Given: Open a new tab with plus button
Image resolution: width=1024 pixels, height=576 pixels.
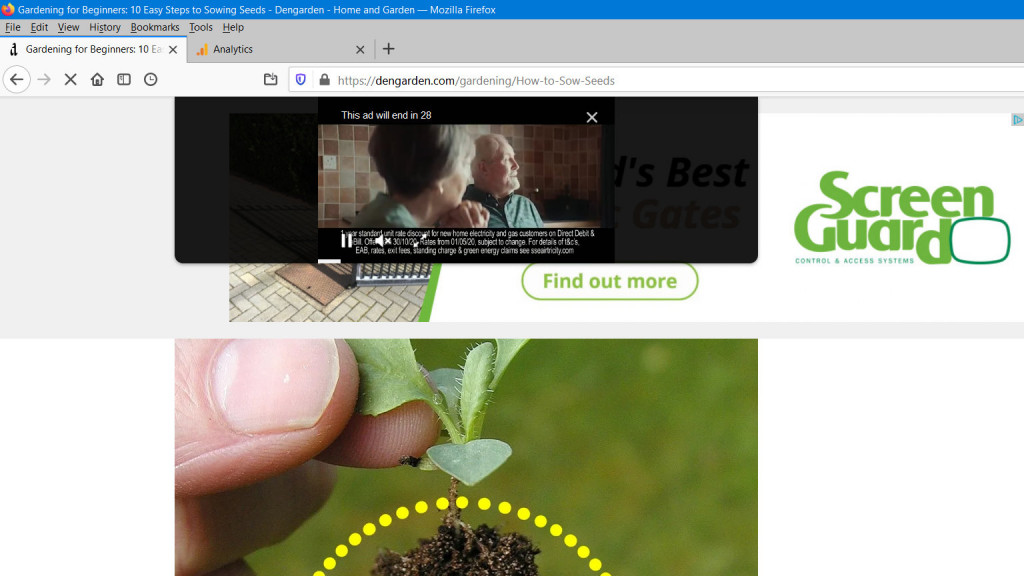Looking at the screenshot, I should (389, 49).
